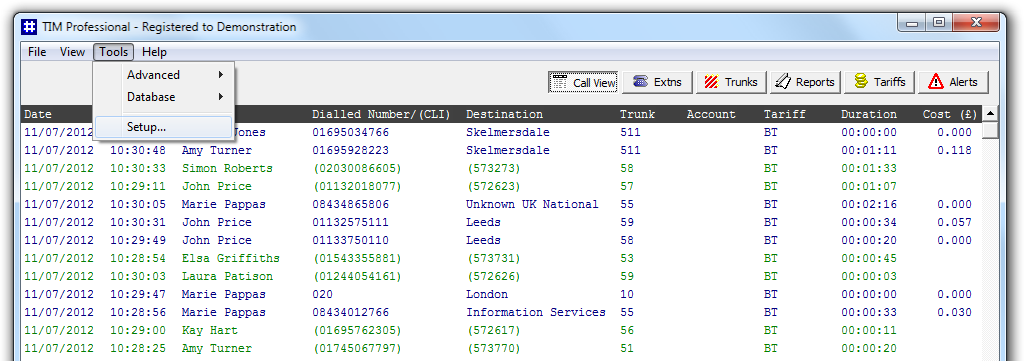Click dialled number 01133750110
Screen dimensions: 1024x361
point(350,240)
